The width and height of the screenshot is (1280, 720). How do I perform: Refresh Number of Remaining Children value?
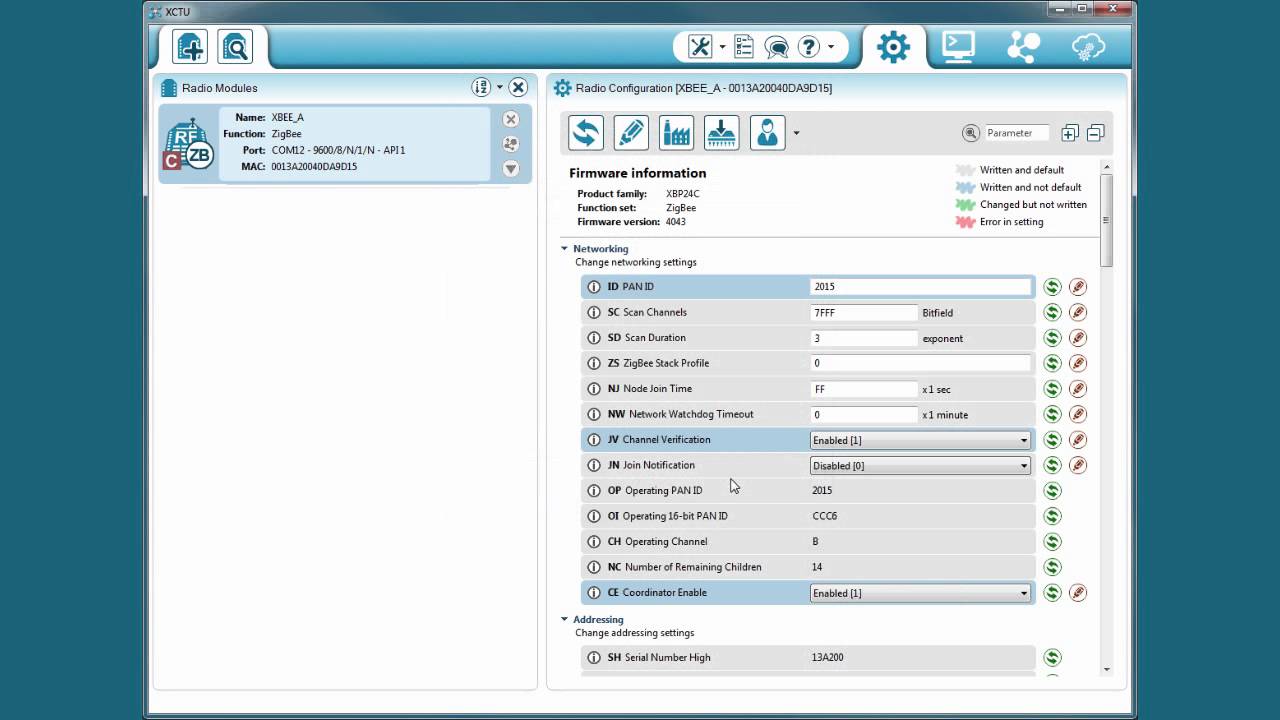point(1052,567)
